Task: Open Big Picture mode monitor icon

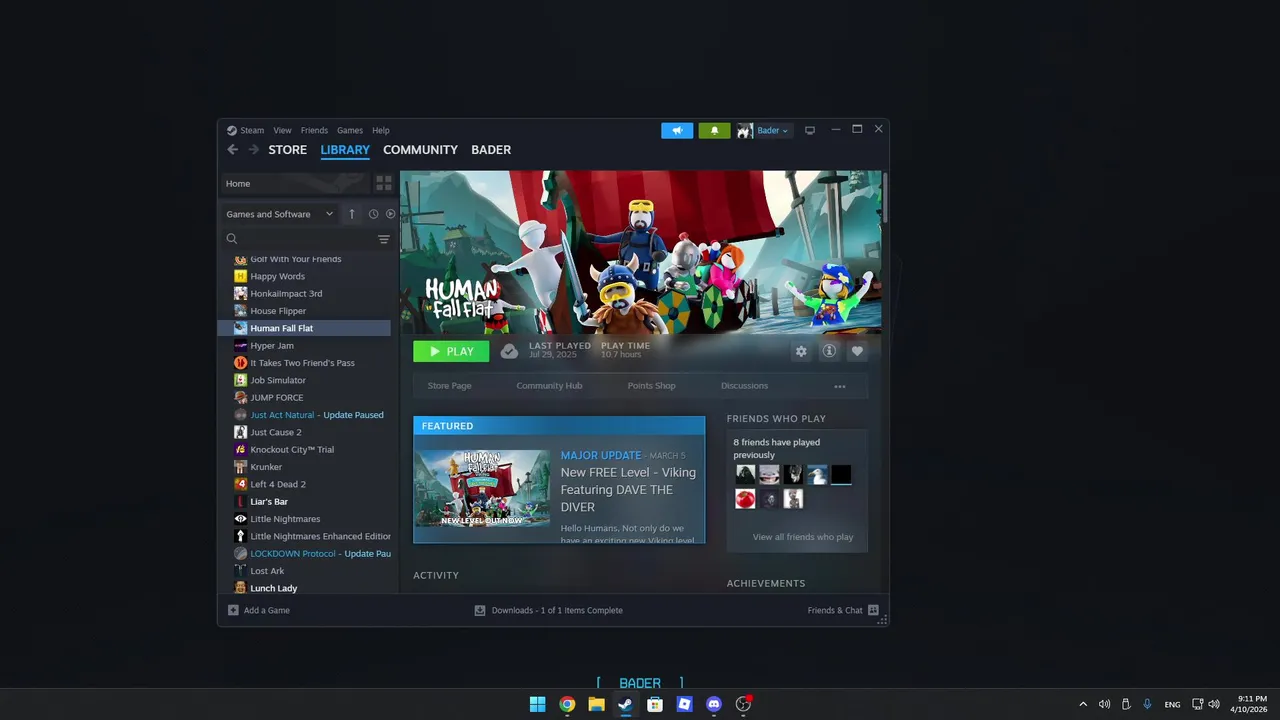Action: (x=810, y=130)
